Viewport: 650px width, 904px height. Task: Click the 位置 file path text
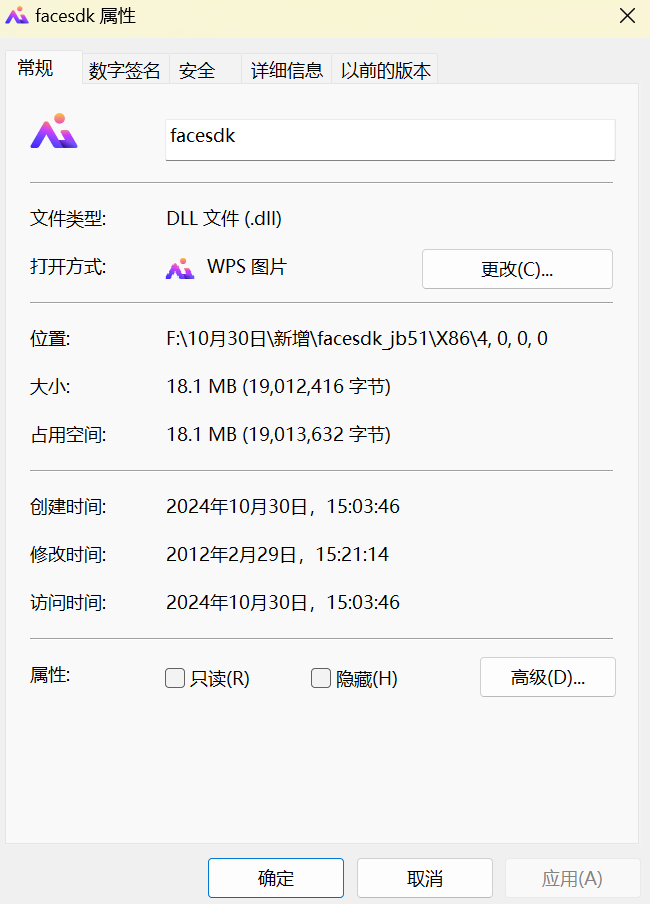point(357,339)
